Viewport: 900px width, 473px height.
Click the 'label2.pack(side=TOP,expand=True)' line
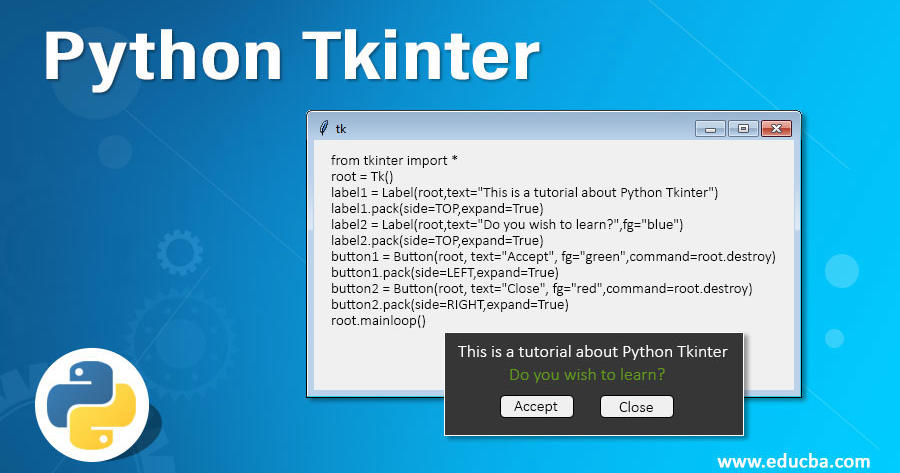pyautogui.click(x=437, y=241)
